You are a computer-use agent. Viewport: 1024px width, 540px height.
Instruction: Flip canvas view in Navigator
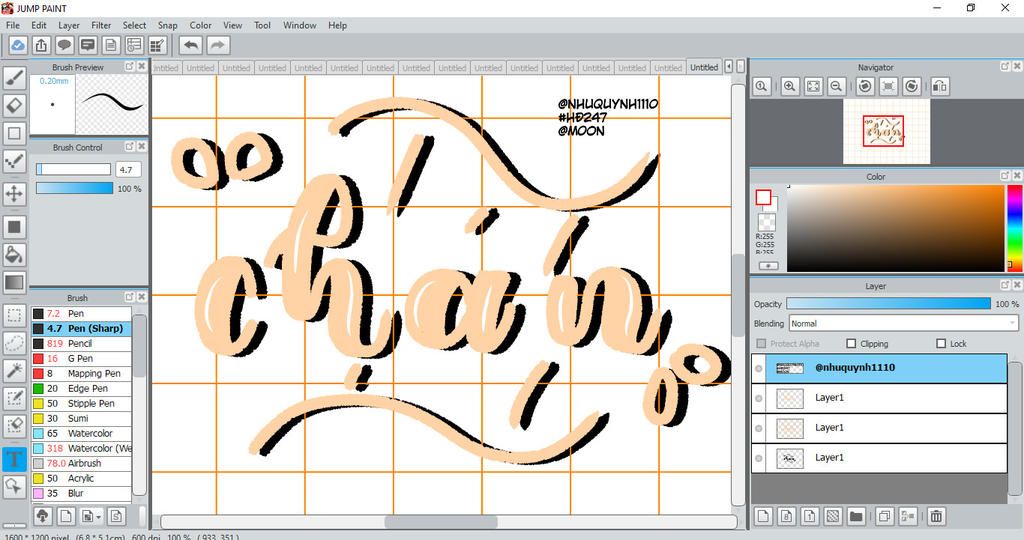[x=940, y=86]
